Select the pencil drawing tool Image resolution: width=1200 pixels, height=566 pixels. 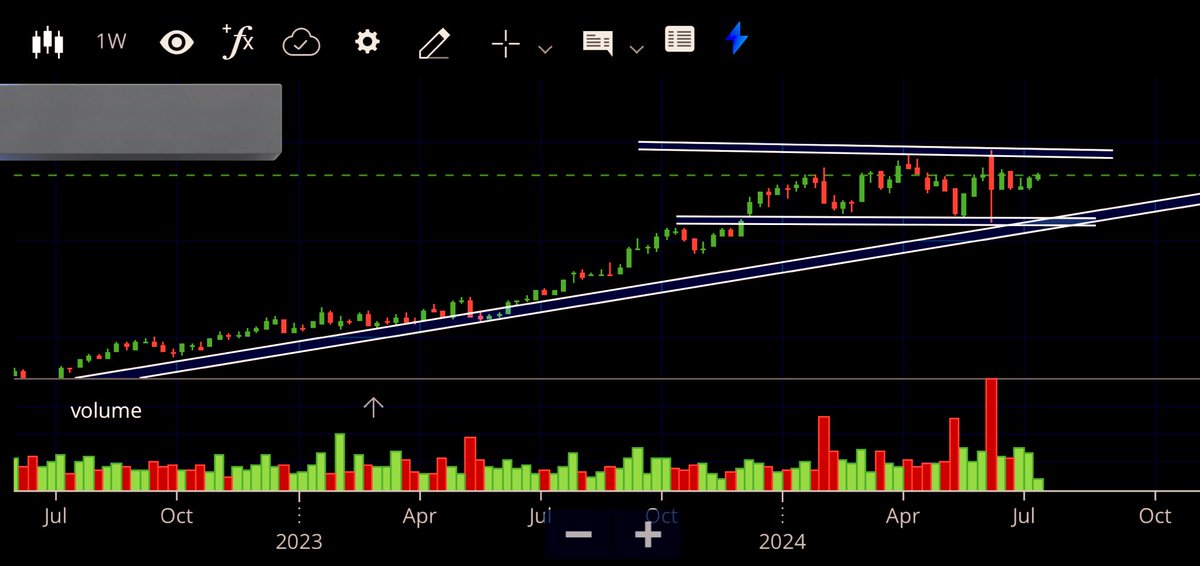point(433,42)
